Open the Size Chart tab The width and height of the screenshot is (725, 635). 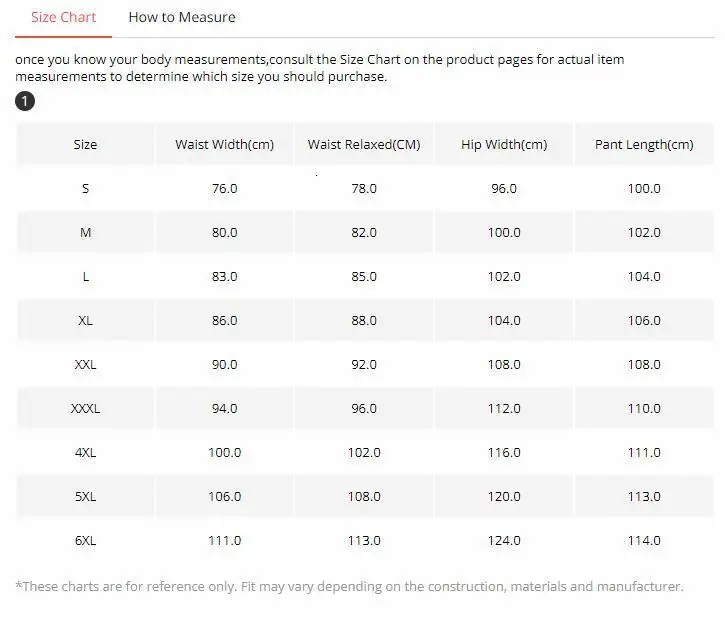pos(63,18)
